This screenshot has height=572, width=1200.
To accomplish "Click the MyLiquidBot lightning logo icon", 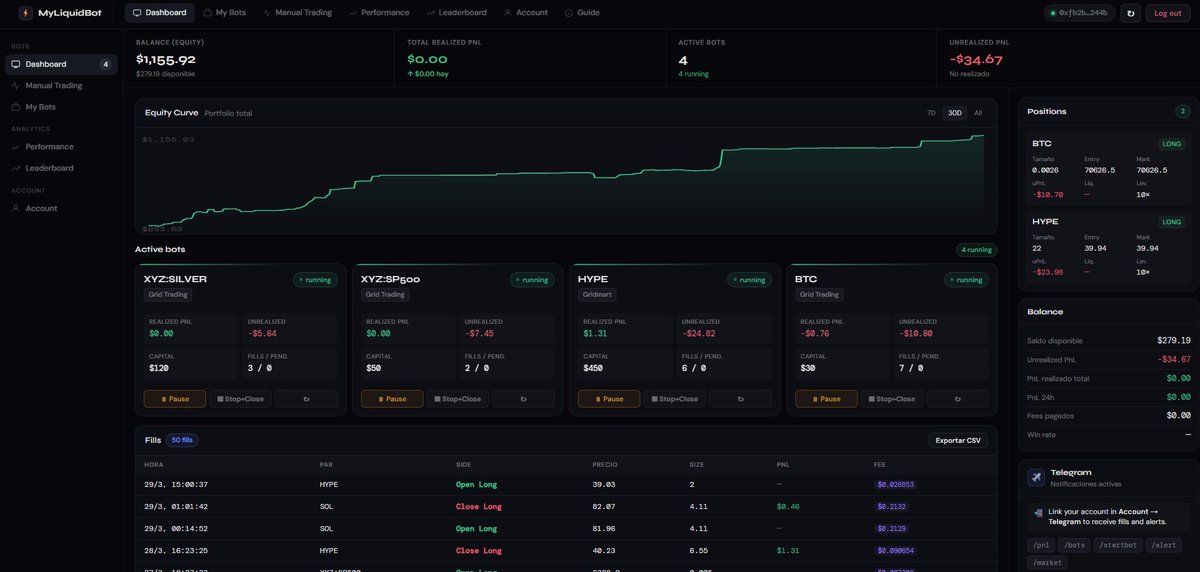I will pyautogui.click(x=25, y=13).
